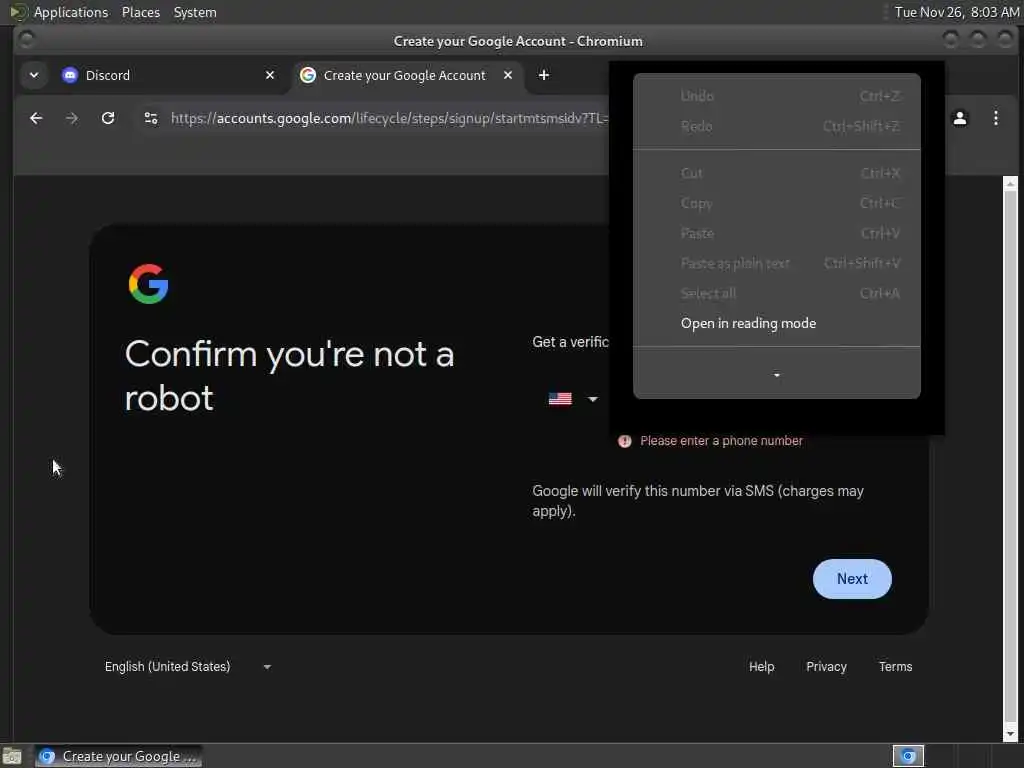This screenshot has width=1024, height=768.
Task: Open the Chromium three-dot menu
Action: pos(995,118)
